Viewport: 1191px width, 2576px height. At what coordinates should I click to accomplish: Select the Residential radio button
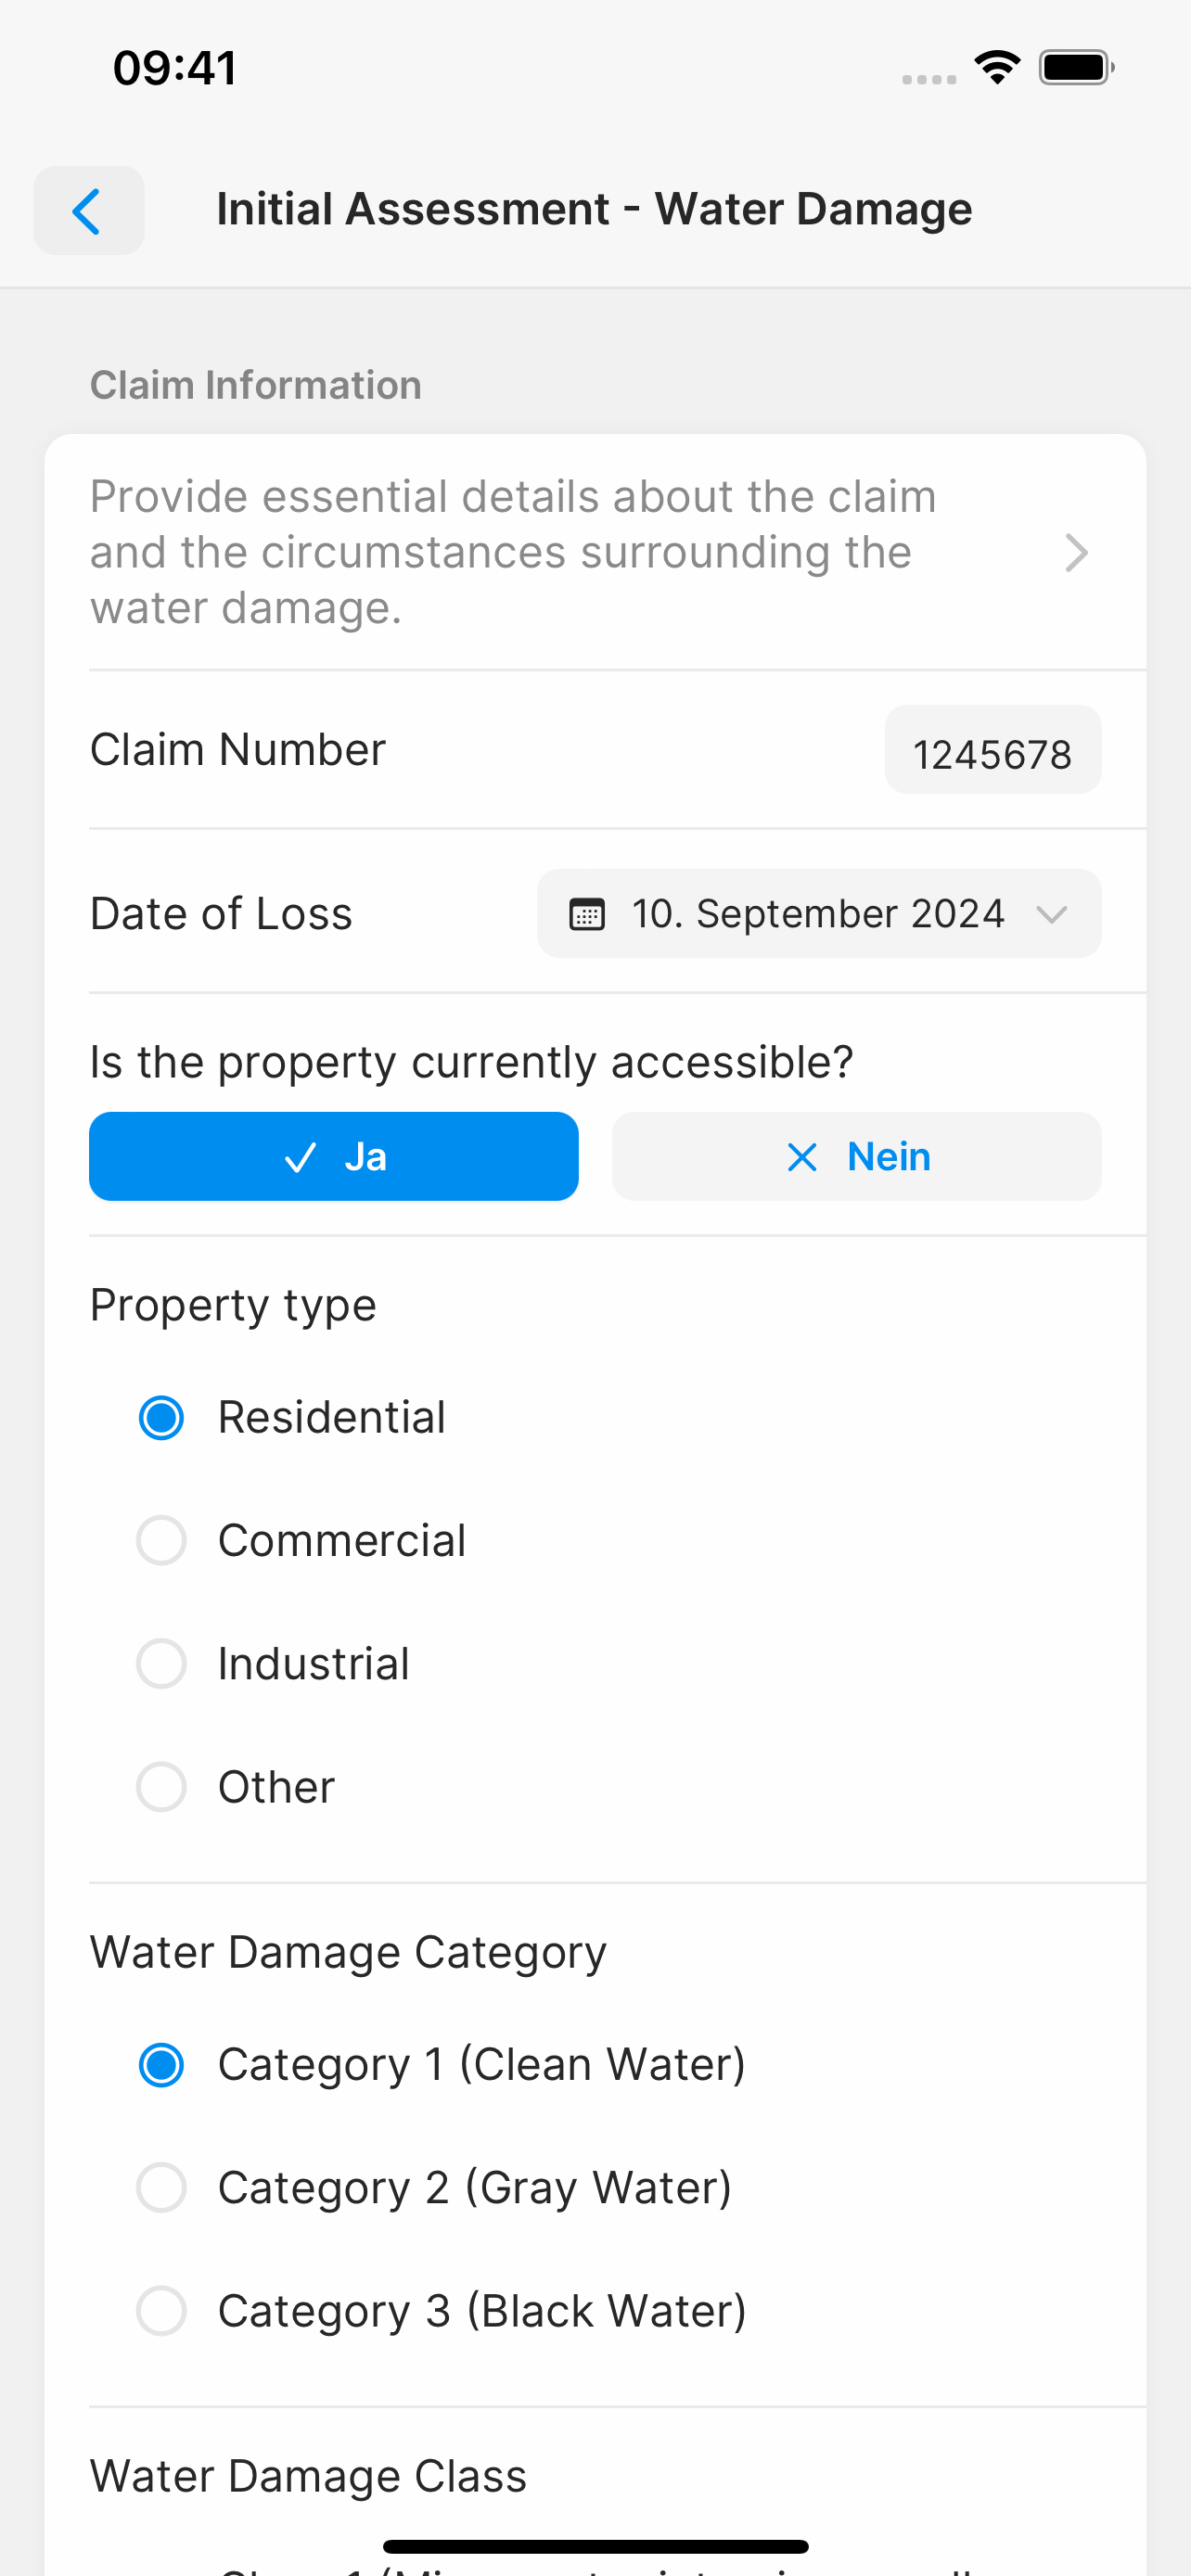pos(161,1417)
